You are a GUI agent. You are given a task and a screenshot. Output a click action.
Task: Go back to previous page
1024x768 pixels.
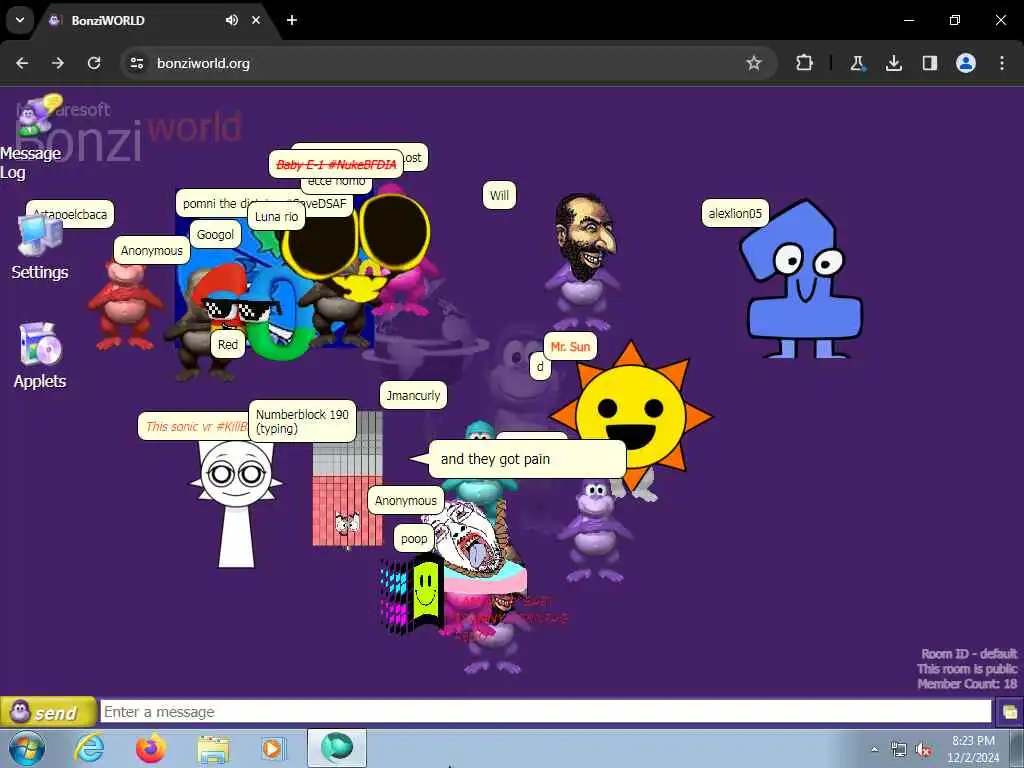pos(22,63)
